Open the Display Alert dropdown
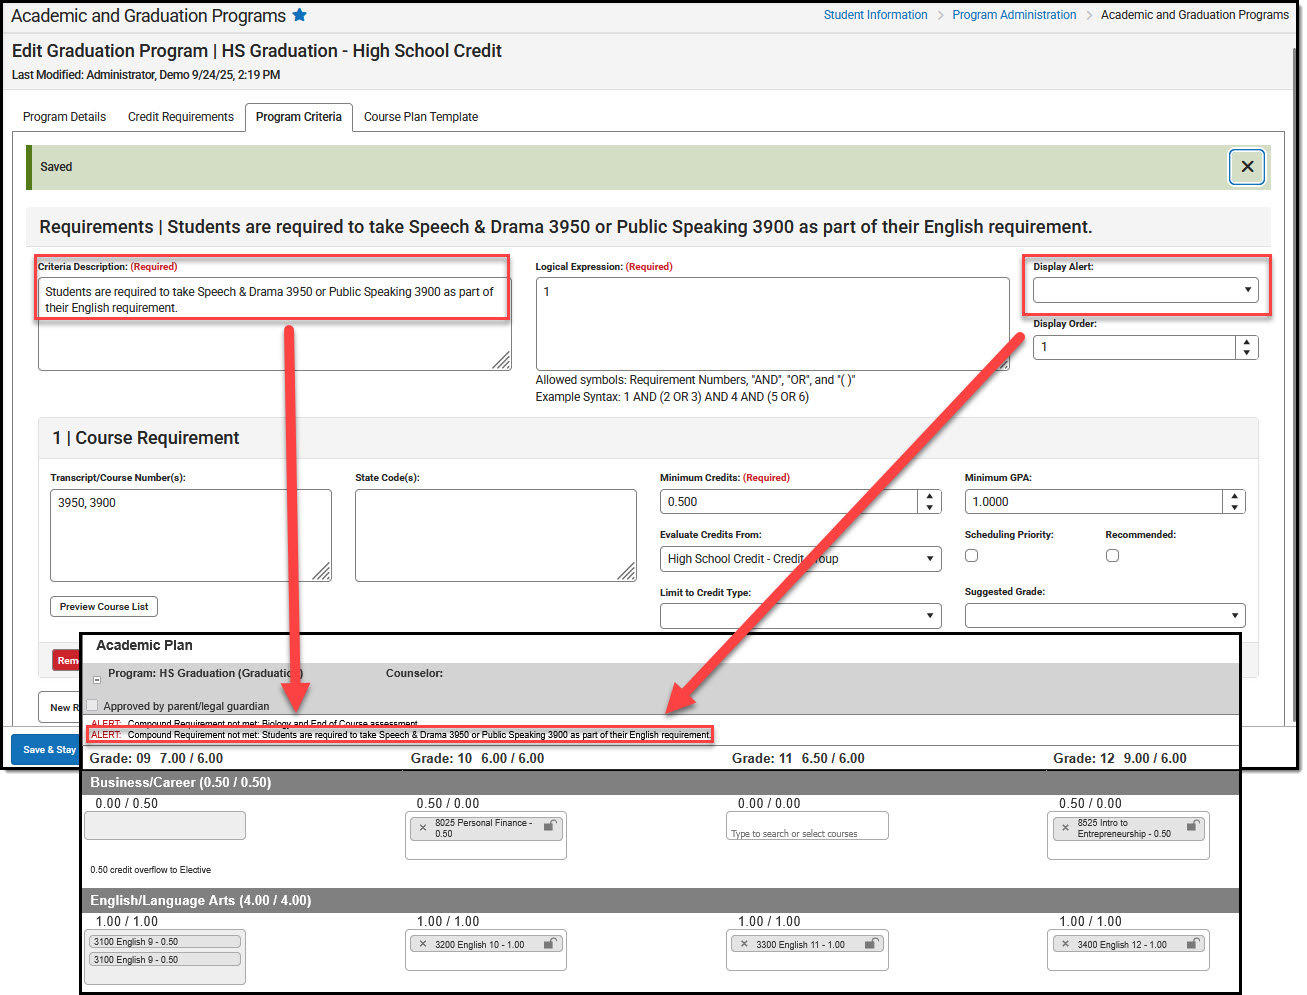The image size is (1307, 995). point(1145,289)
